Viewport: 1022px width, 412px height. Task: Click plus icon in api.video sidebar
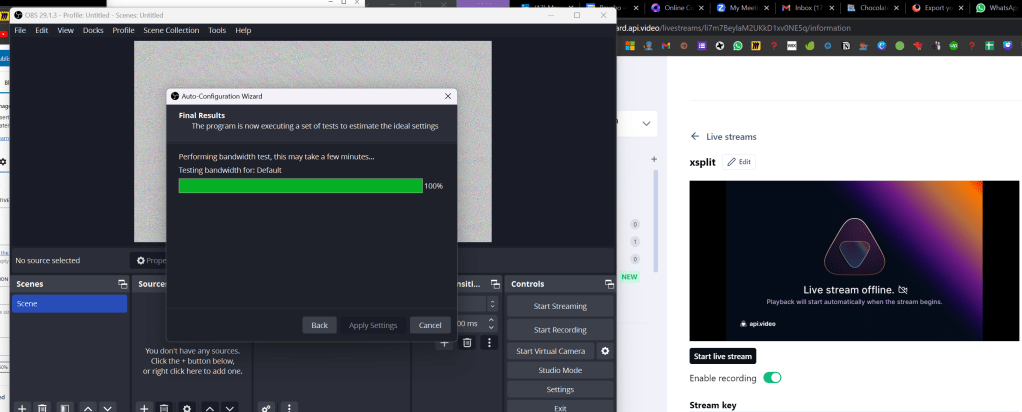coord(654,160)
